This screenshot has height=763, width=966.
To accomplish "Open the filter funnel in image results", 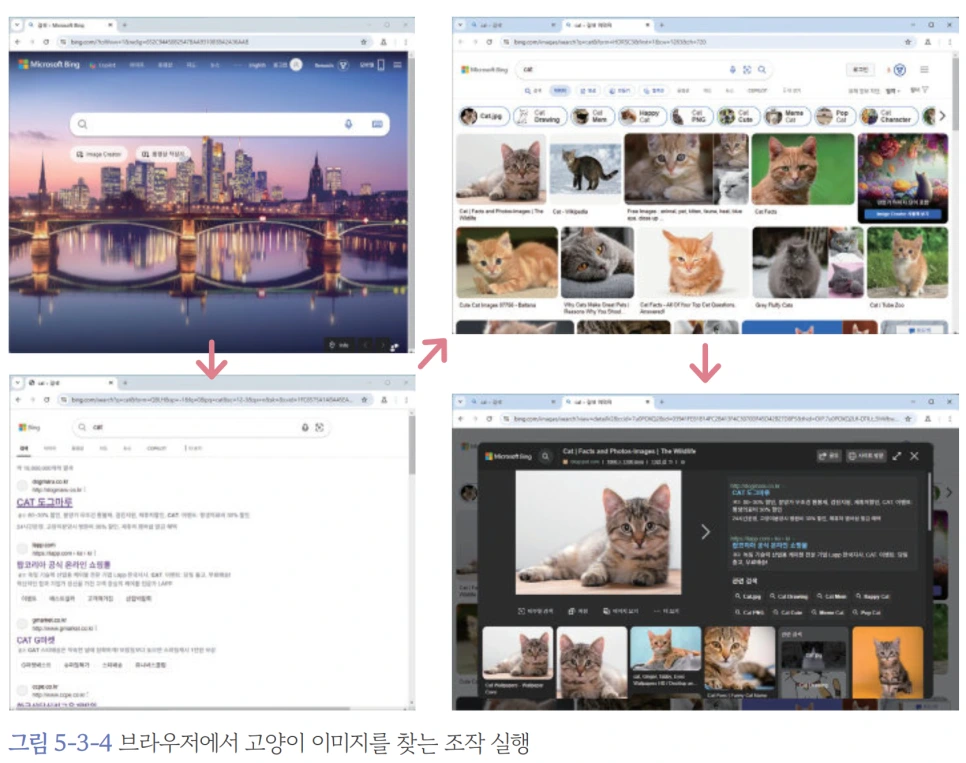I will [x=925, y=90].
